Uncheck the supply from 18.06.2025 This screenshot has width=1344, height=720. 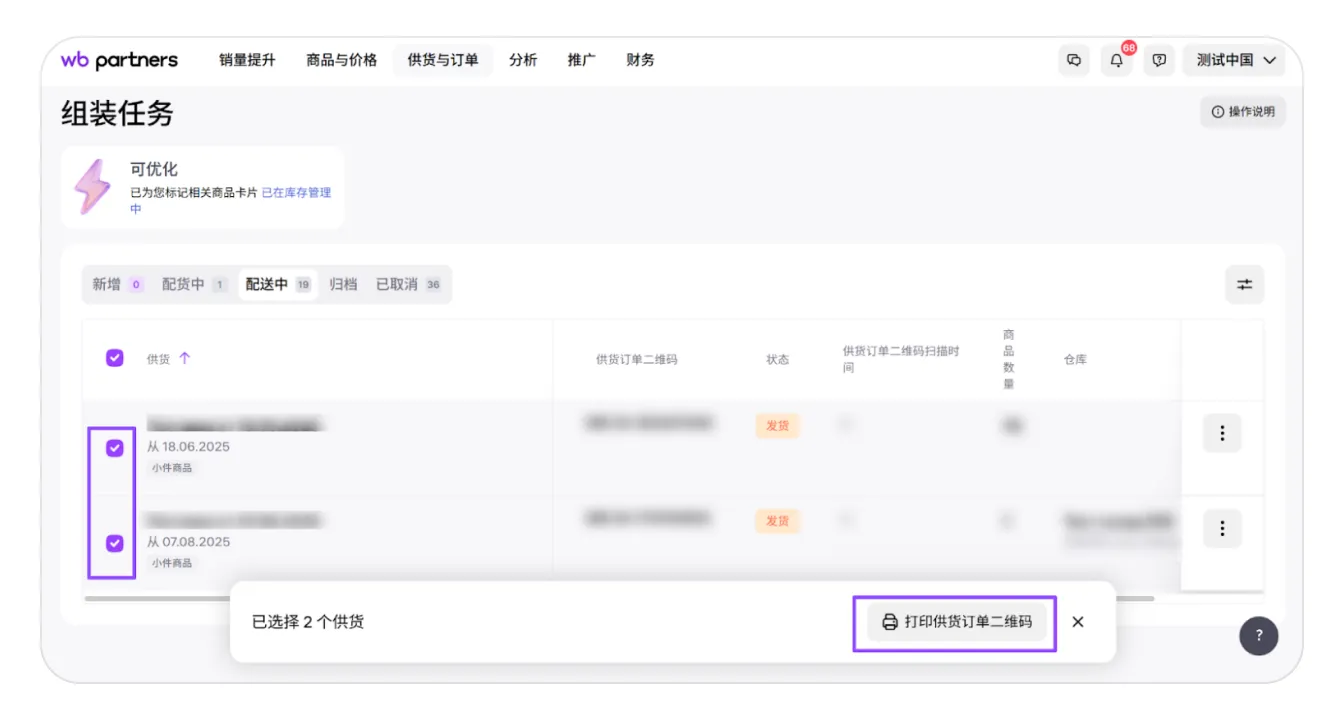coord(115,448)
